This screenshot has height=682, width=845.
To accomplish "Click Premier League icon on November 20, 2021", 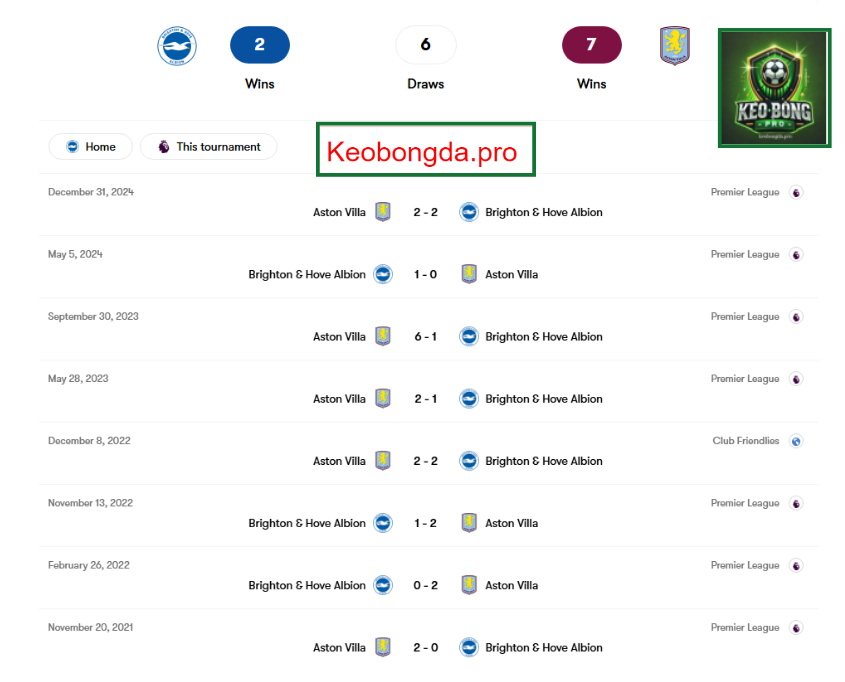I will click(x=796, y=628).
